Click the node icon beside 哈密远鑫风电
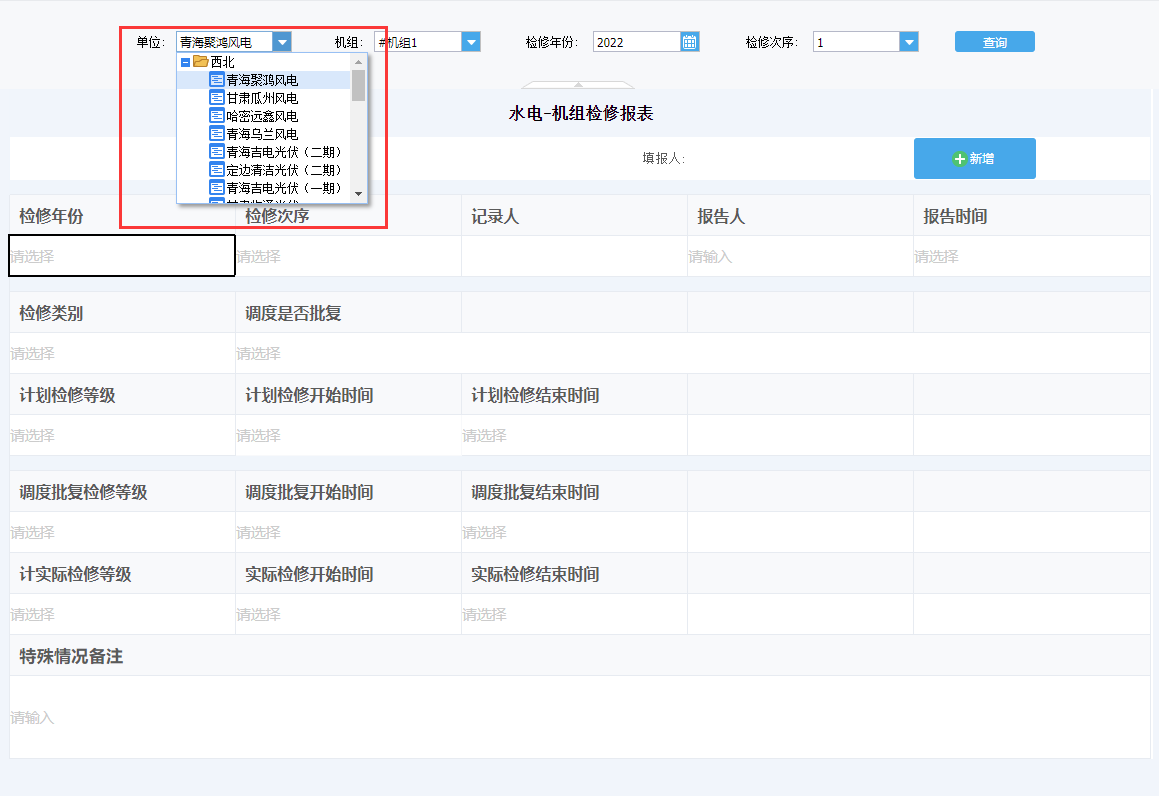1159x796 pixels. [x=217, y=115]
